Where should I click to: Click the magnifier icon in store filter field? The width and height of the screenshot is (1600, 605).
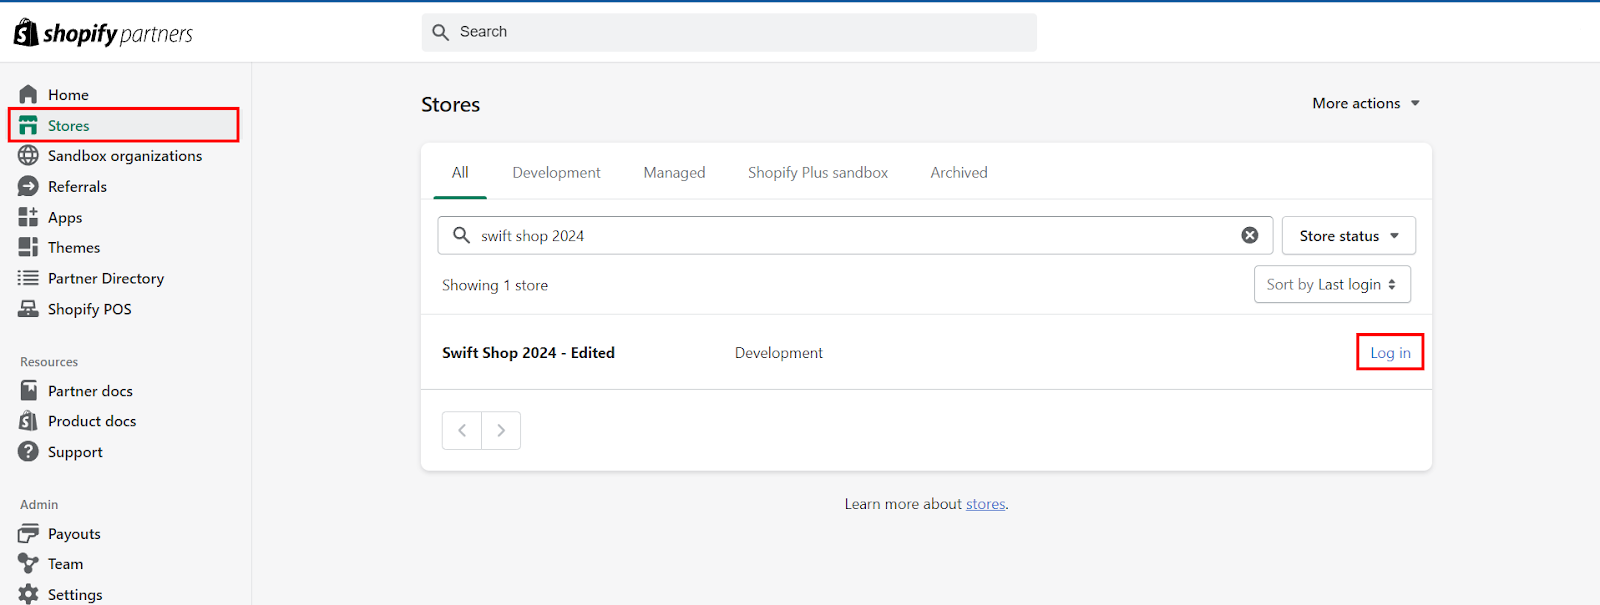click(x=461, y=235)
